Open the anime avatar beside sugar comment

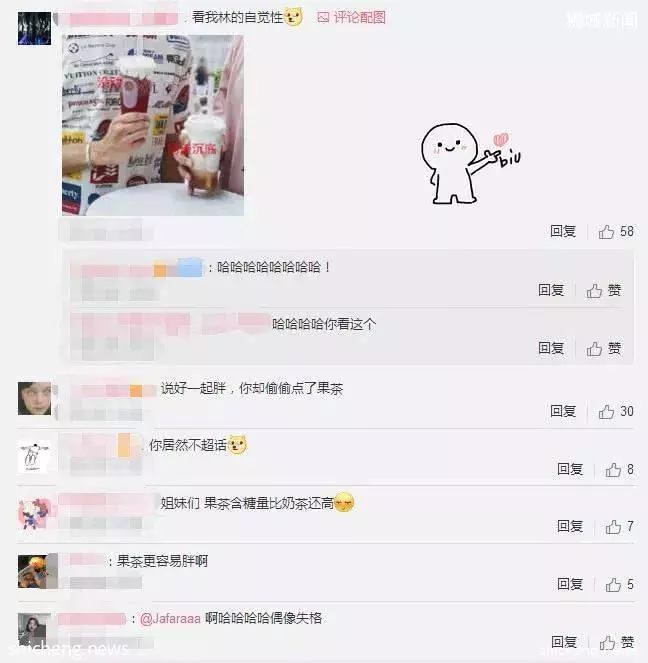pos(34,514)
